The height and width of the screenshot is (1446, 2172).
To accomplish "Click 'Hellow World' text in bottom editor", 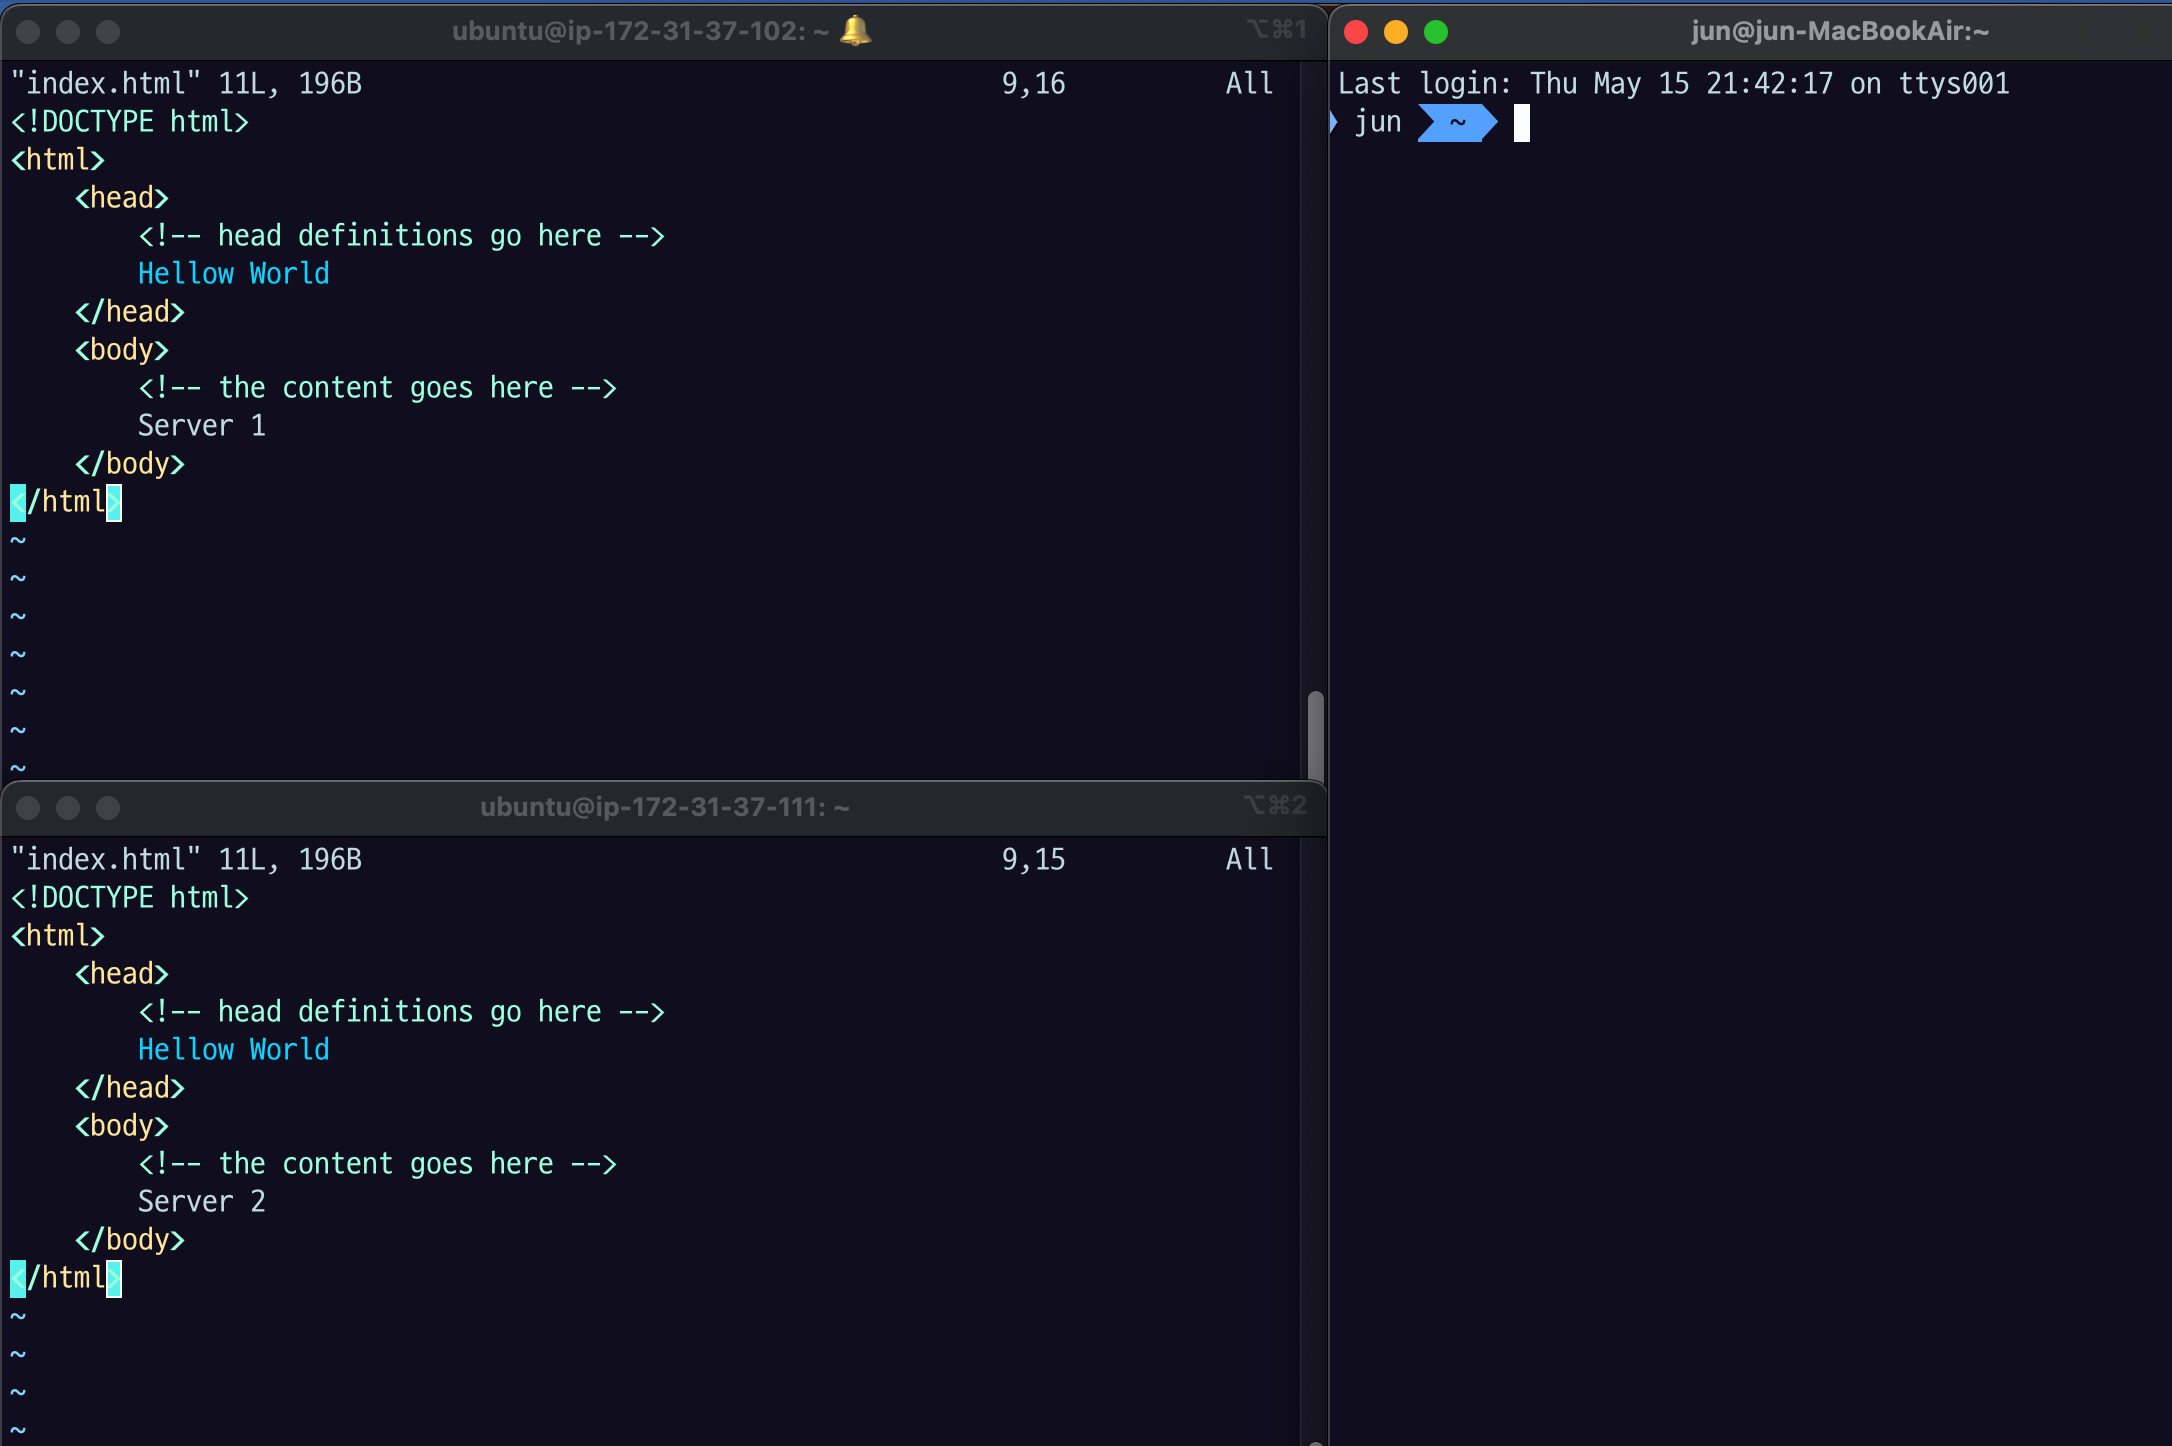I will [x=233, y=1050].
